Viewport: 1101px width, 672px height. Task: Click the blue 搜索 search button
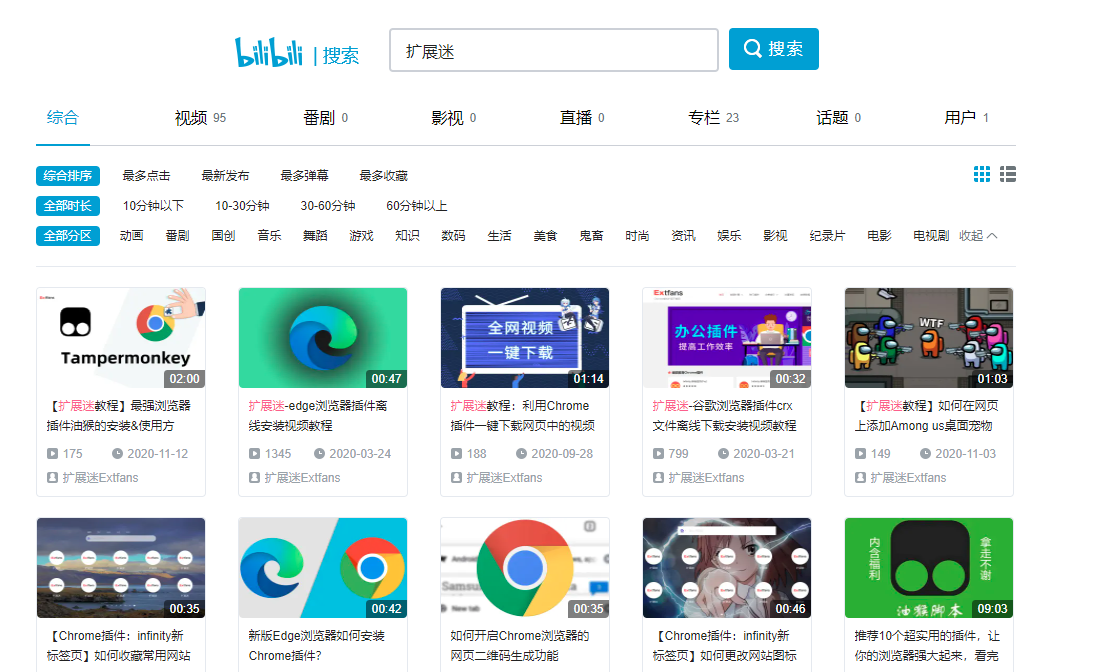tap(774, 49)
